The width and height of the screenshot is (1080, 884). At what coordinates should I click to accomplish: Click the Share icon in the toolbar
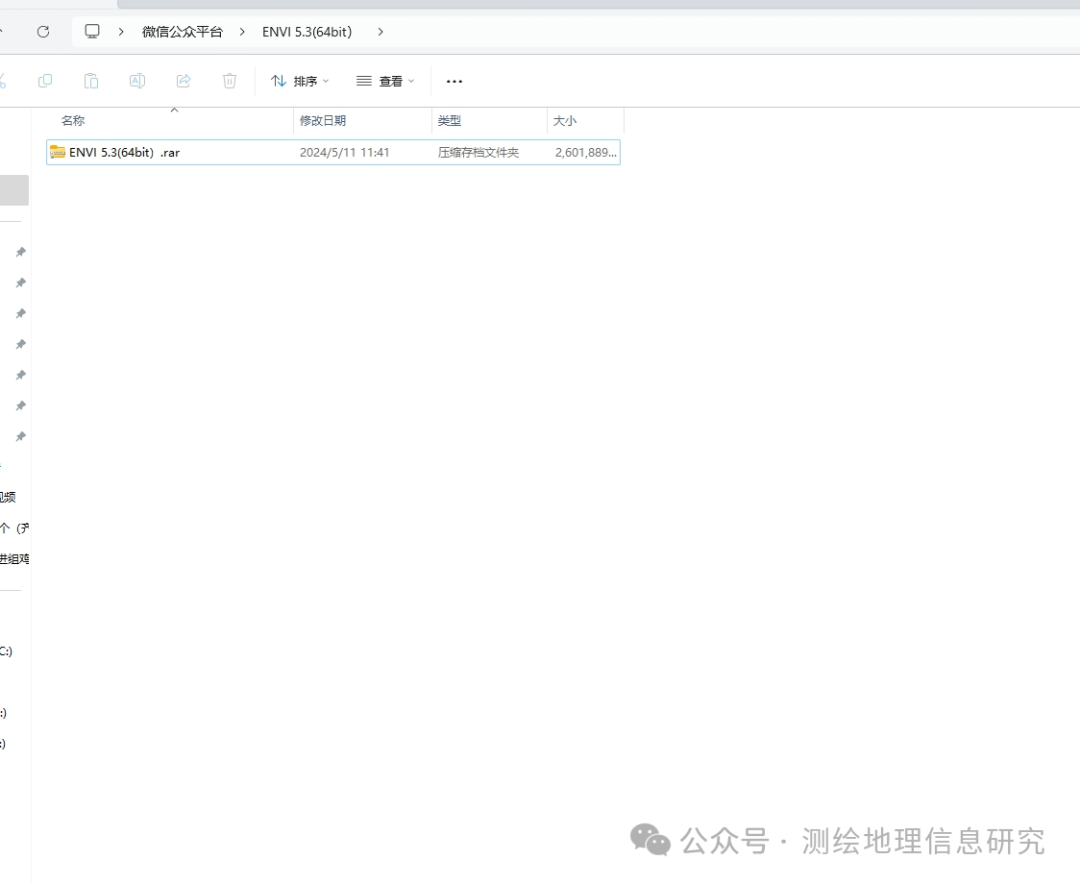coord(183,81)
